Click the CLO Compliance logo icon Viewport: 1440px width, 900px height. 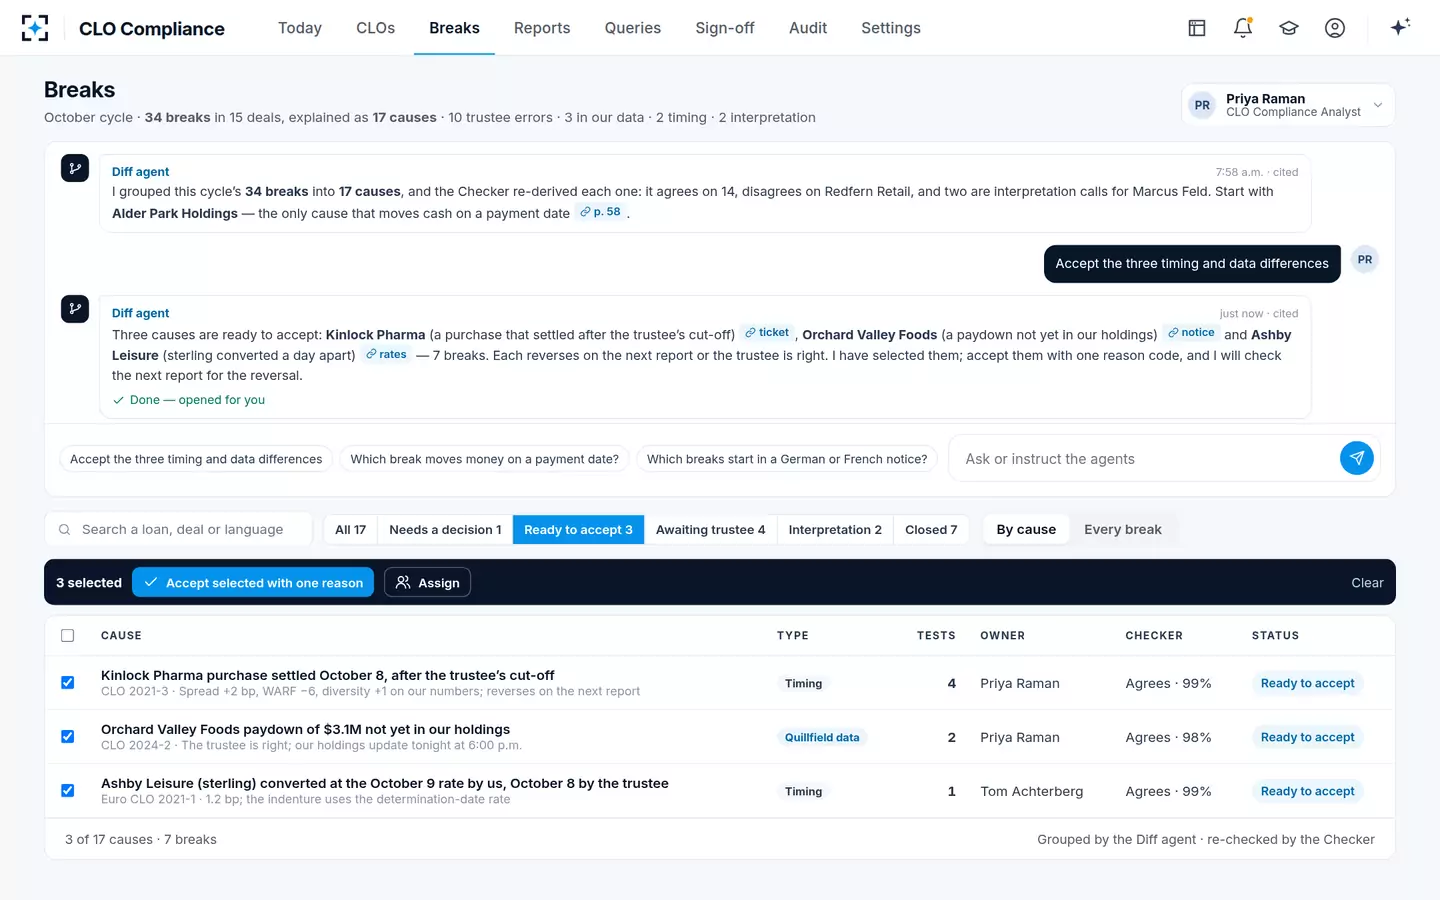point(35,28)
